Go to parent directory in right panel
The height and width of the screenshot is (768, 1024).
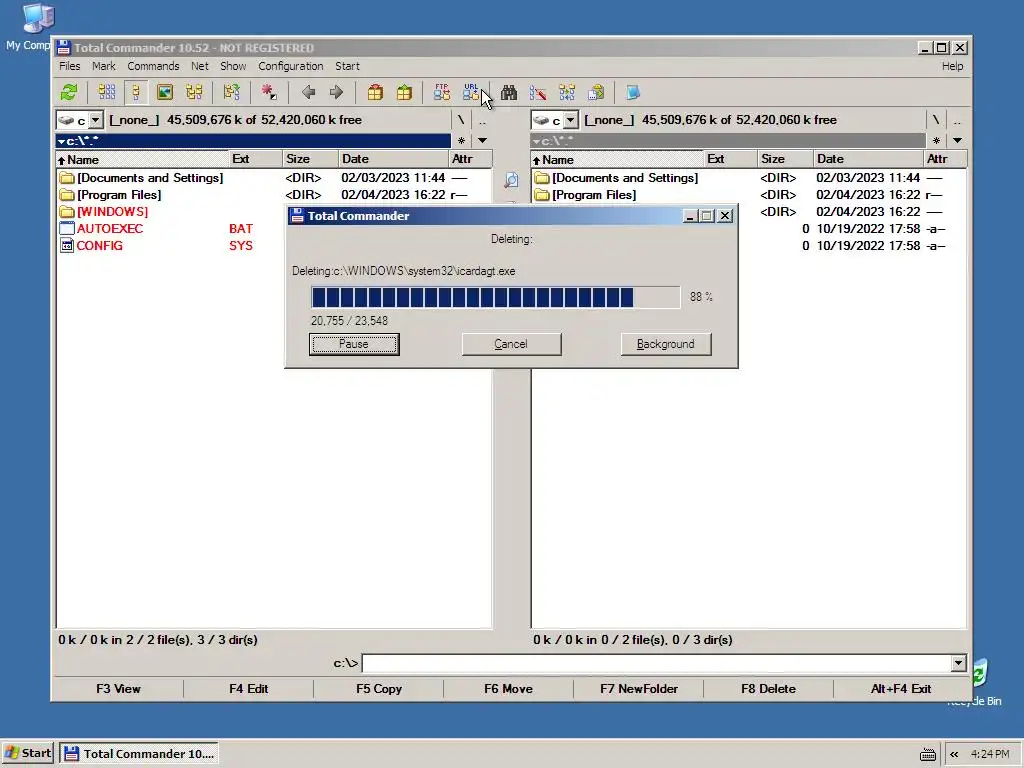957,120
